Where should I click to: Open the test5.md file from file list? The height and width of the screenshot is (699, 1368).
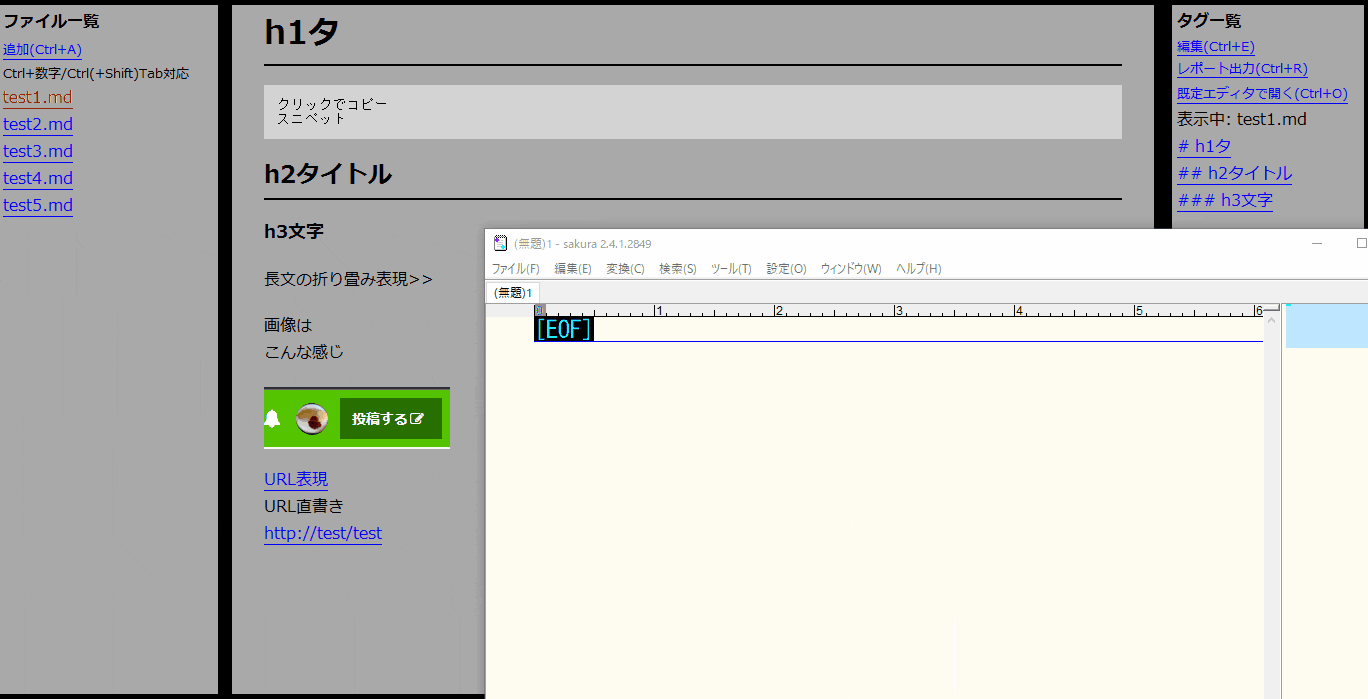tap(36, 205)
